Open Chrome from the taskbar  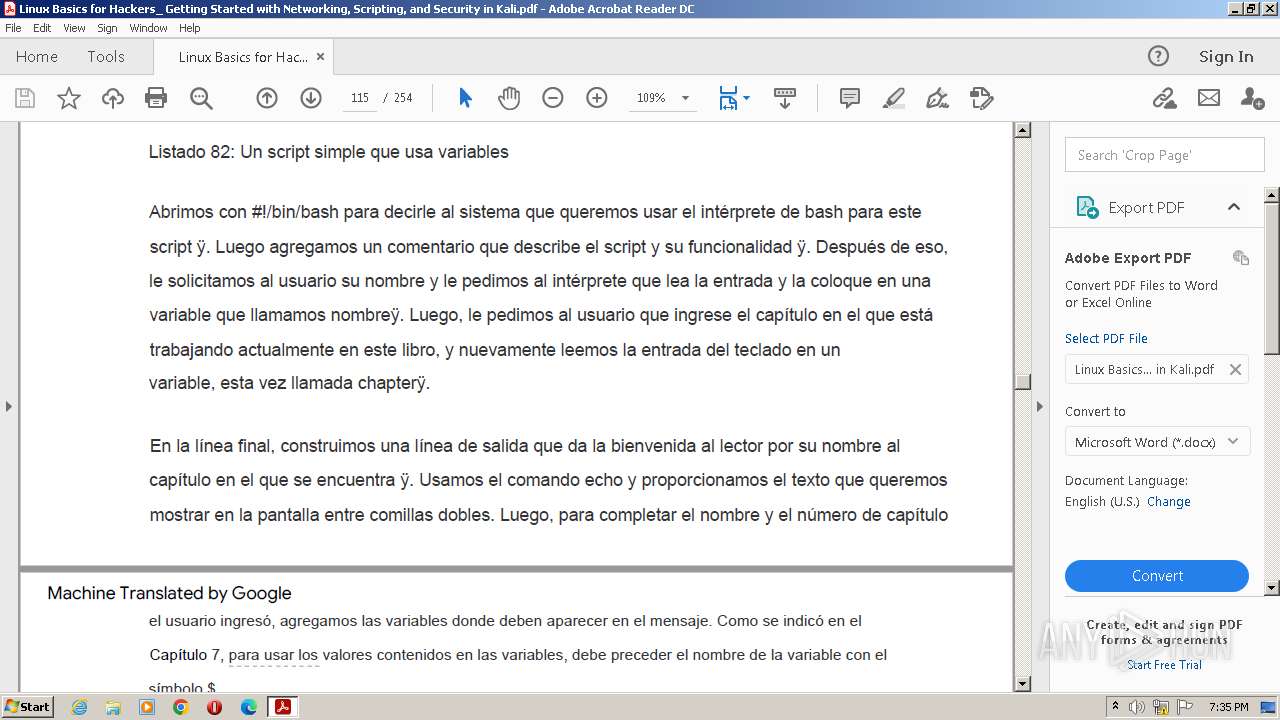coord(181,707)
